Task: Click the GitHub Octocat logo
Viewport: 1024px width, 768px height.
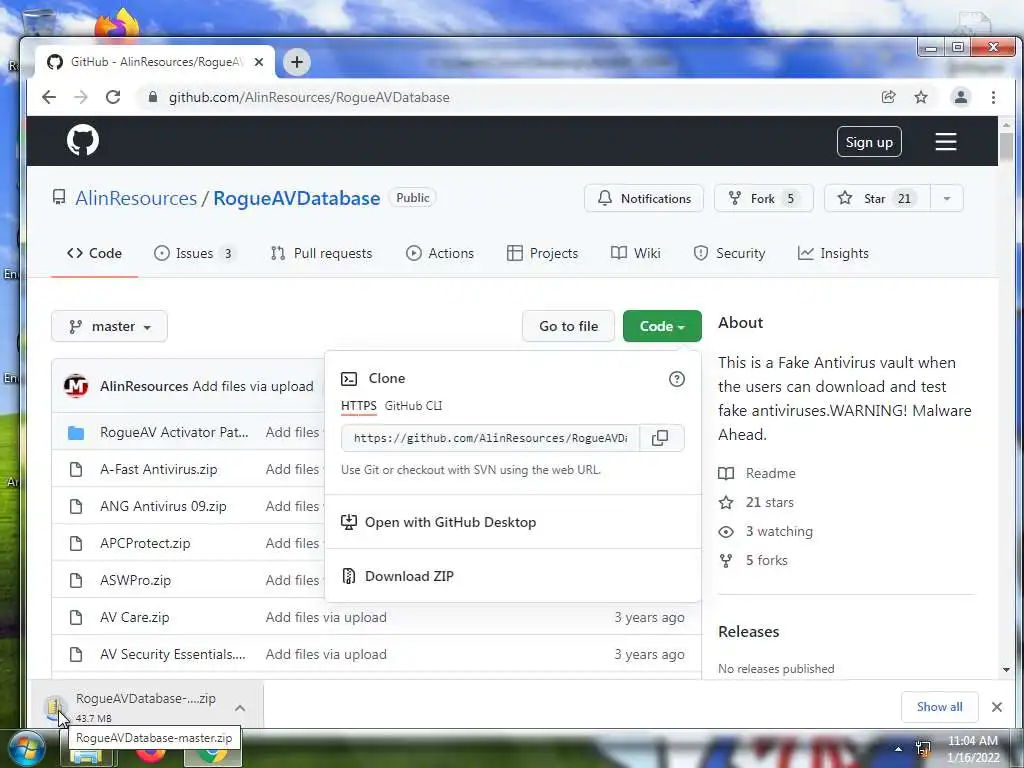Action: (x=83, y=140)
